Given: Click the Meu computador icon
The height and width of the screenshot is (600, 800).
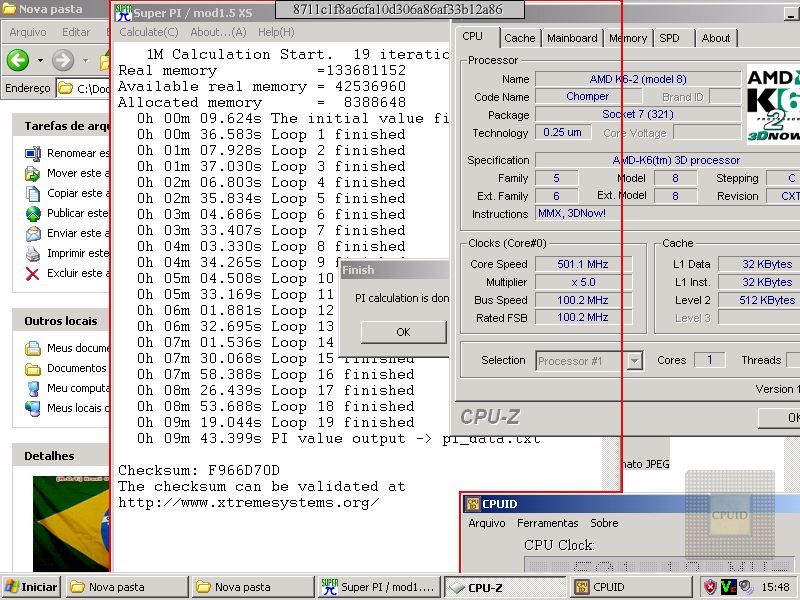Looking at the screenshot, I should [x=33, y=388].
